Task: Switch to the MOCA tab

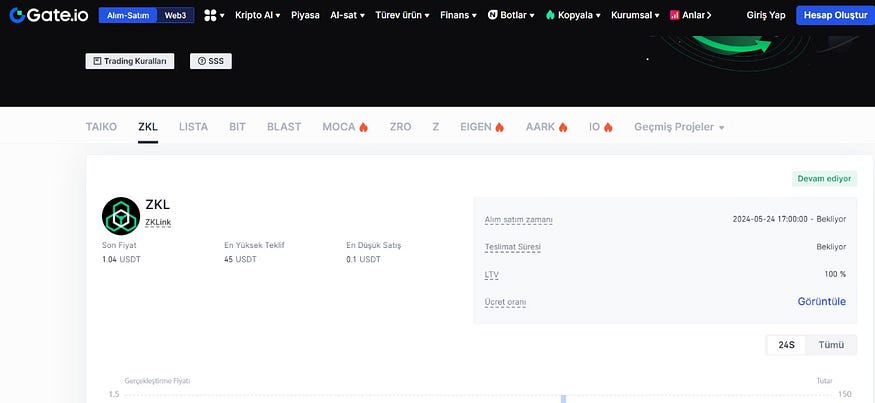Action: (339, 127)
